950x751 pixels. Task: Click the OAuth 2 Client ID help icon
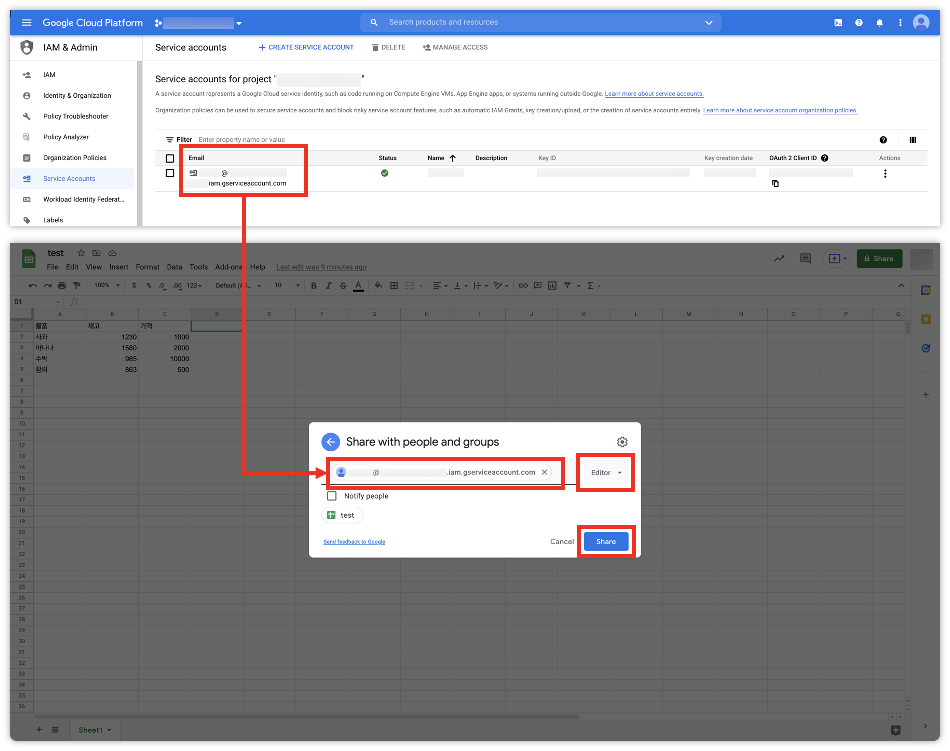[825, 158]
